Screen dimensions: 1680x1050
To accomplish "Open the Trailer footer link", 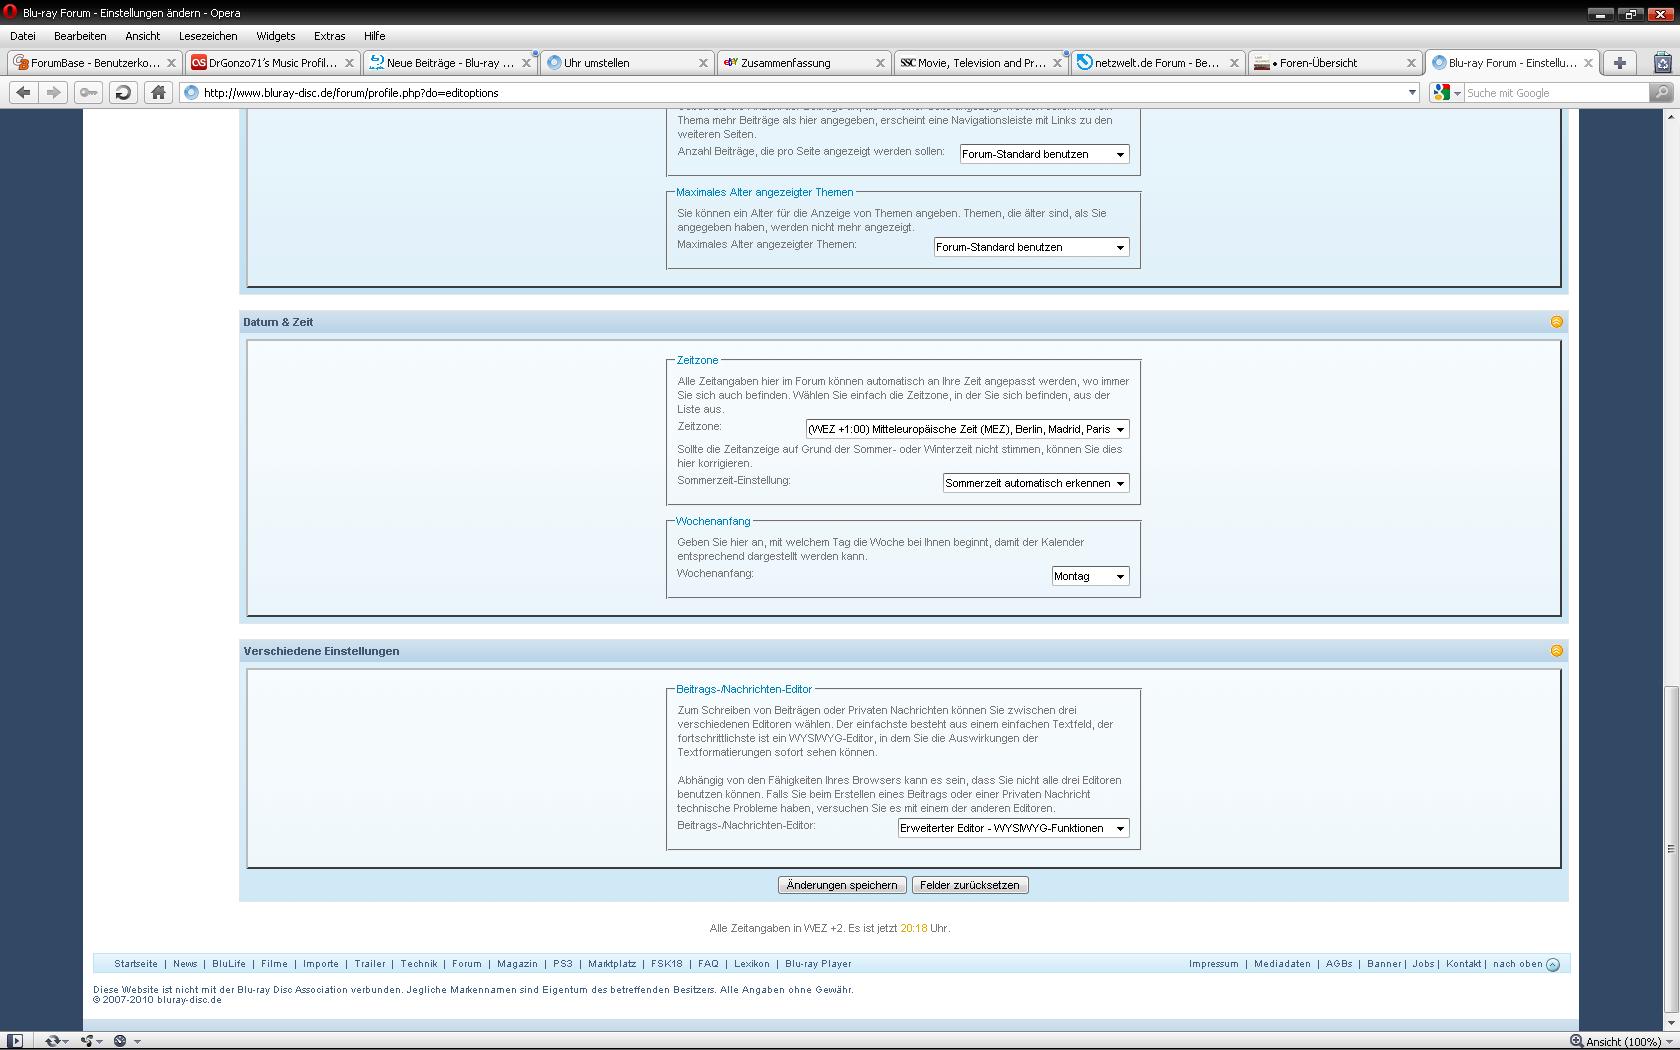I will pyautogui.click(x=370, y=964).
